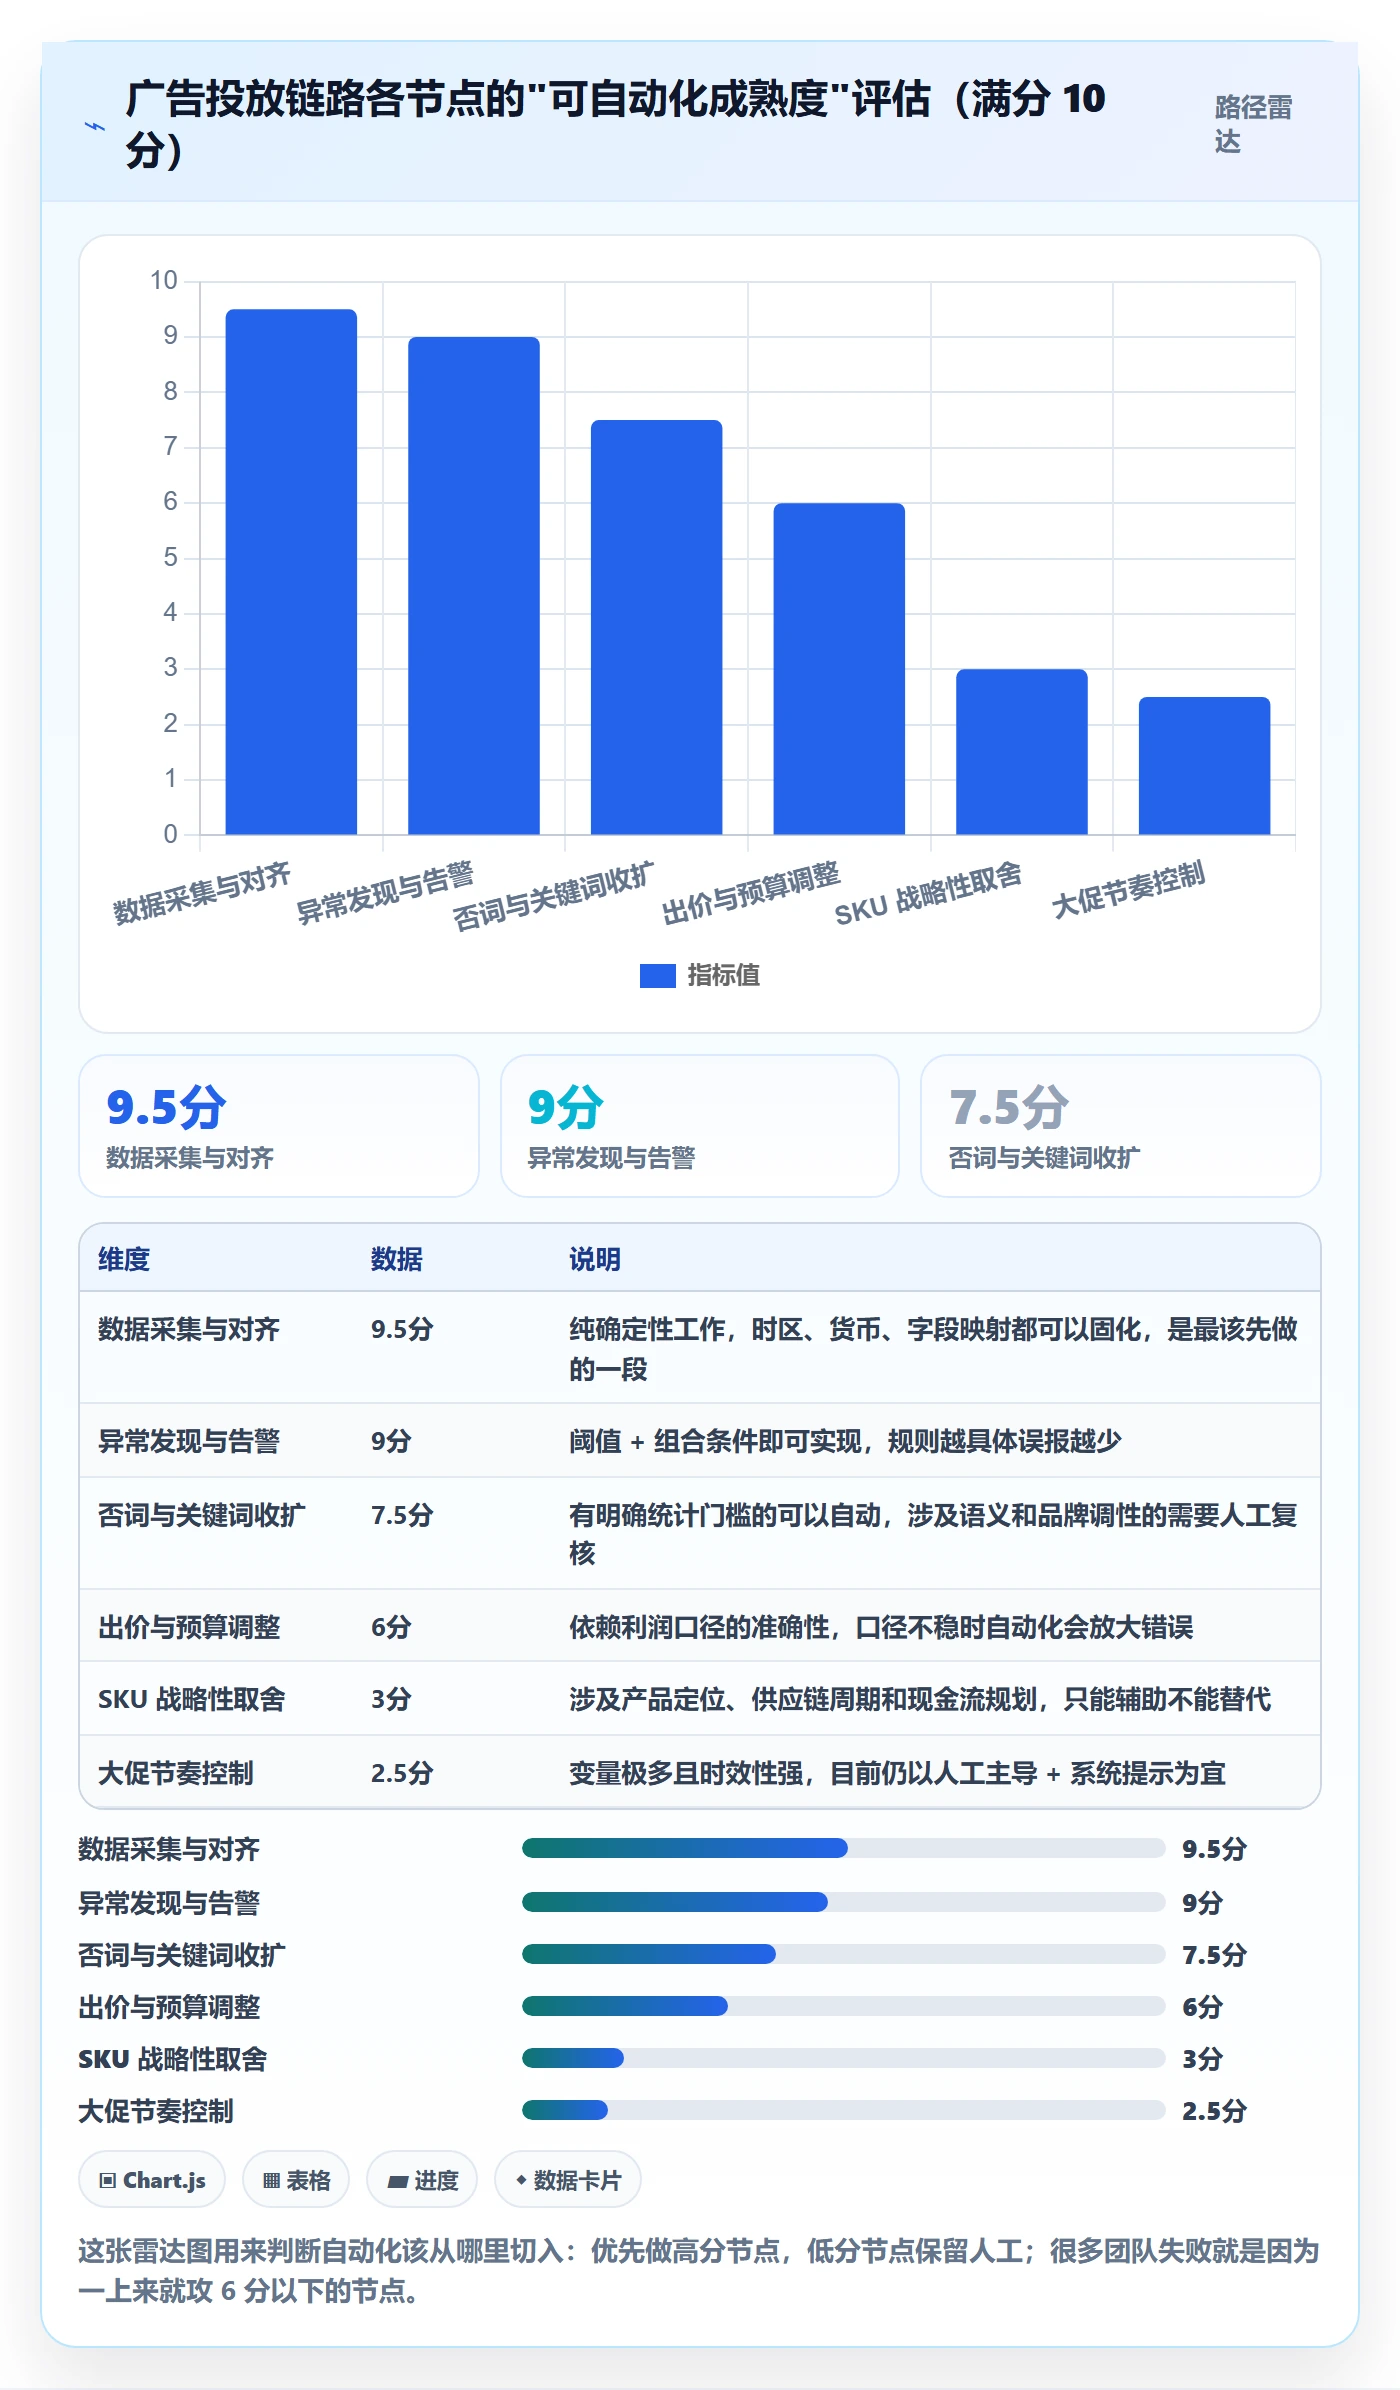Click the 说明 table column header
The image size is (1400, 2390).
pyautogui.click(x=595, y=1259)
